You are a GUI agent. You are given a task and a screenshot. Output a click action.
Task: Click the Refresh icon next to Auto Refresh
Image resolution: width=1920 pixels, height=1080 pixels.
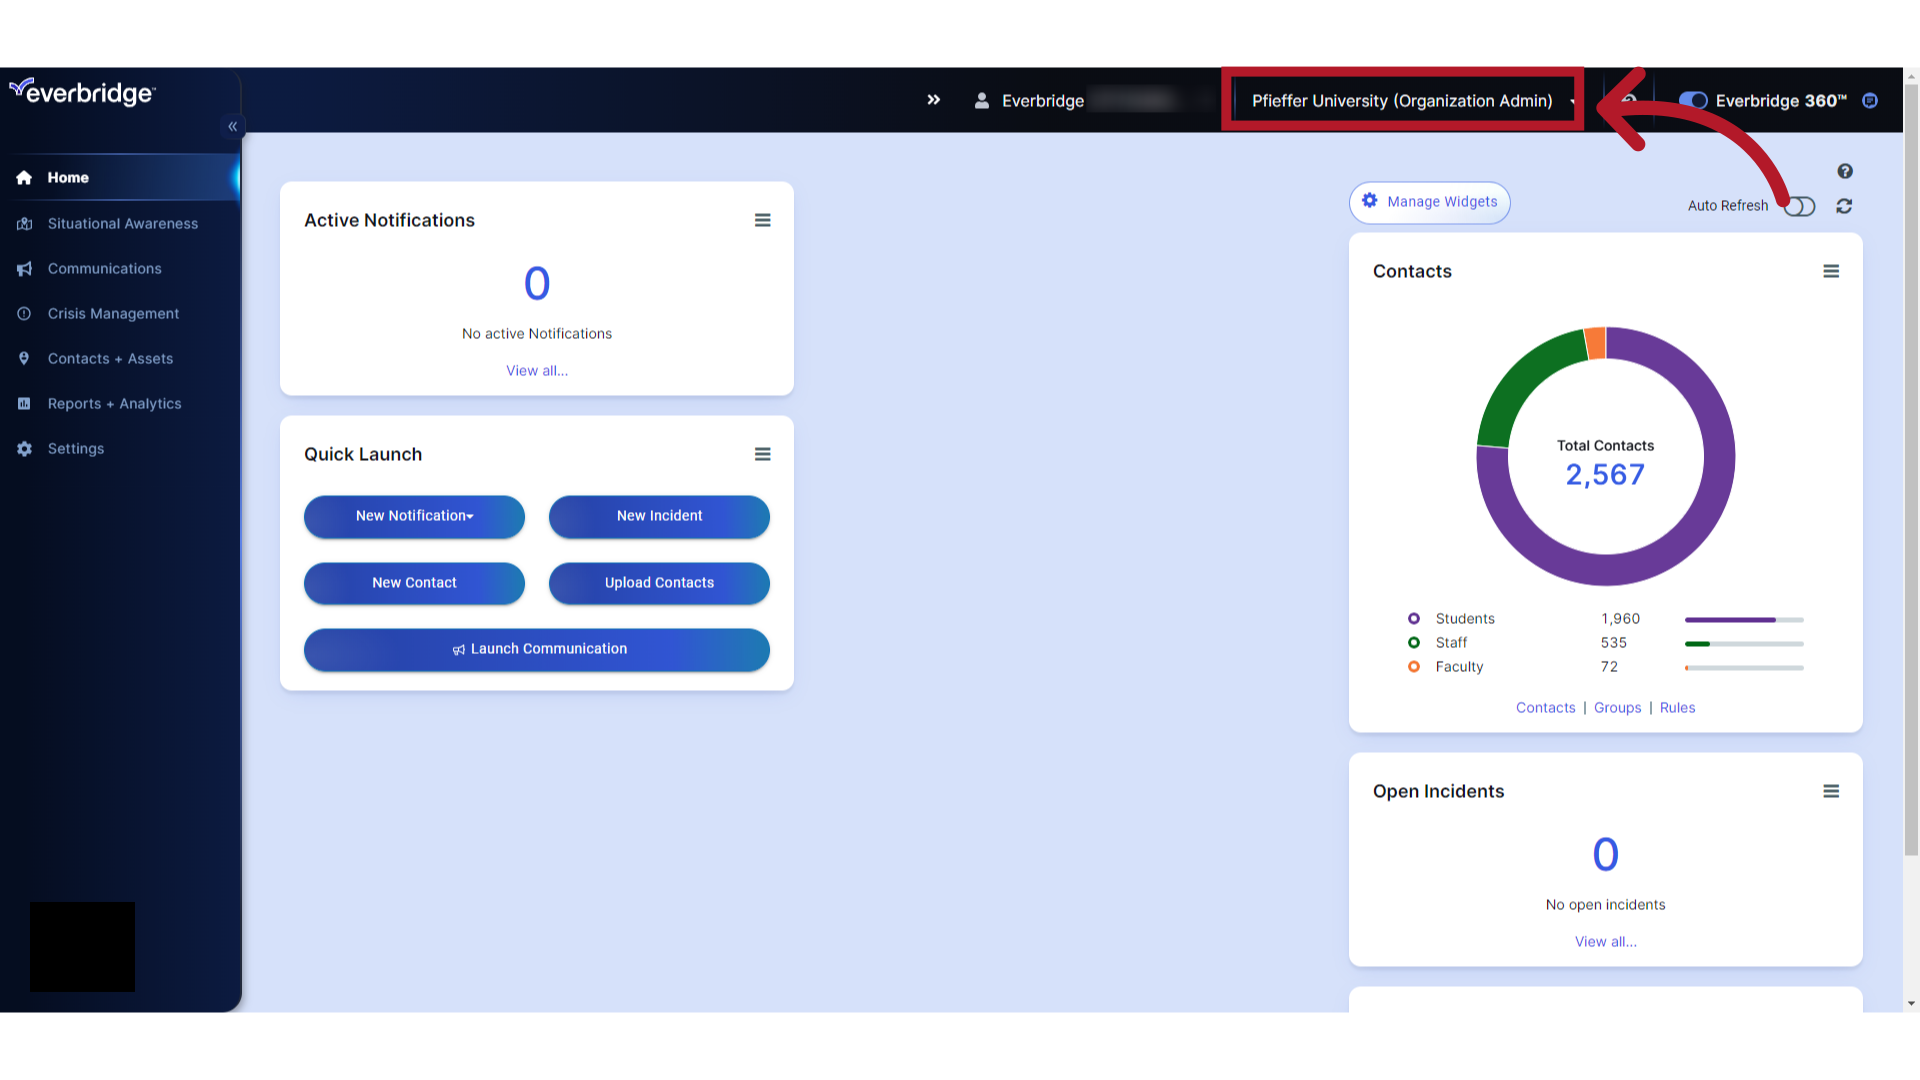[1845, 206]
